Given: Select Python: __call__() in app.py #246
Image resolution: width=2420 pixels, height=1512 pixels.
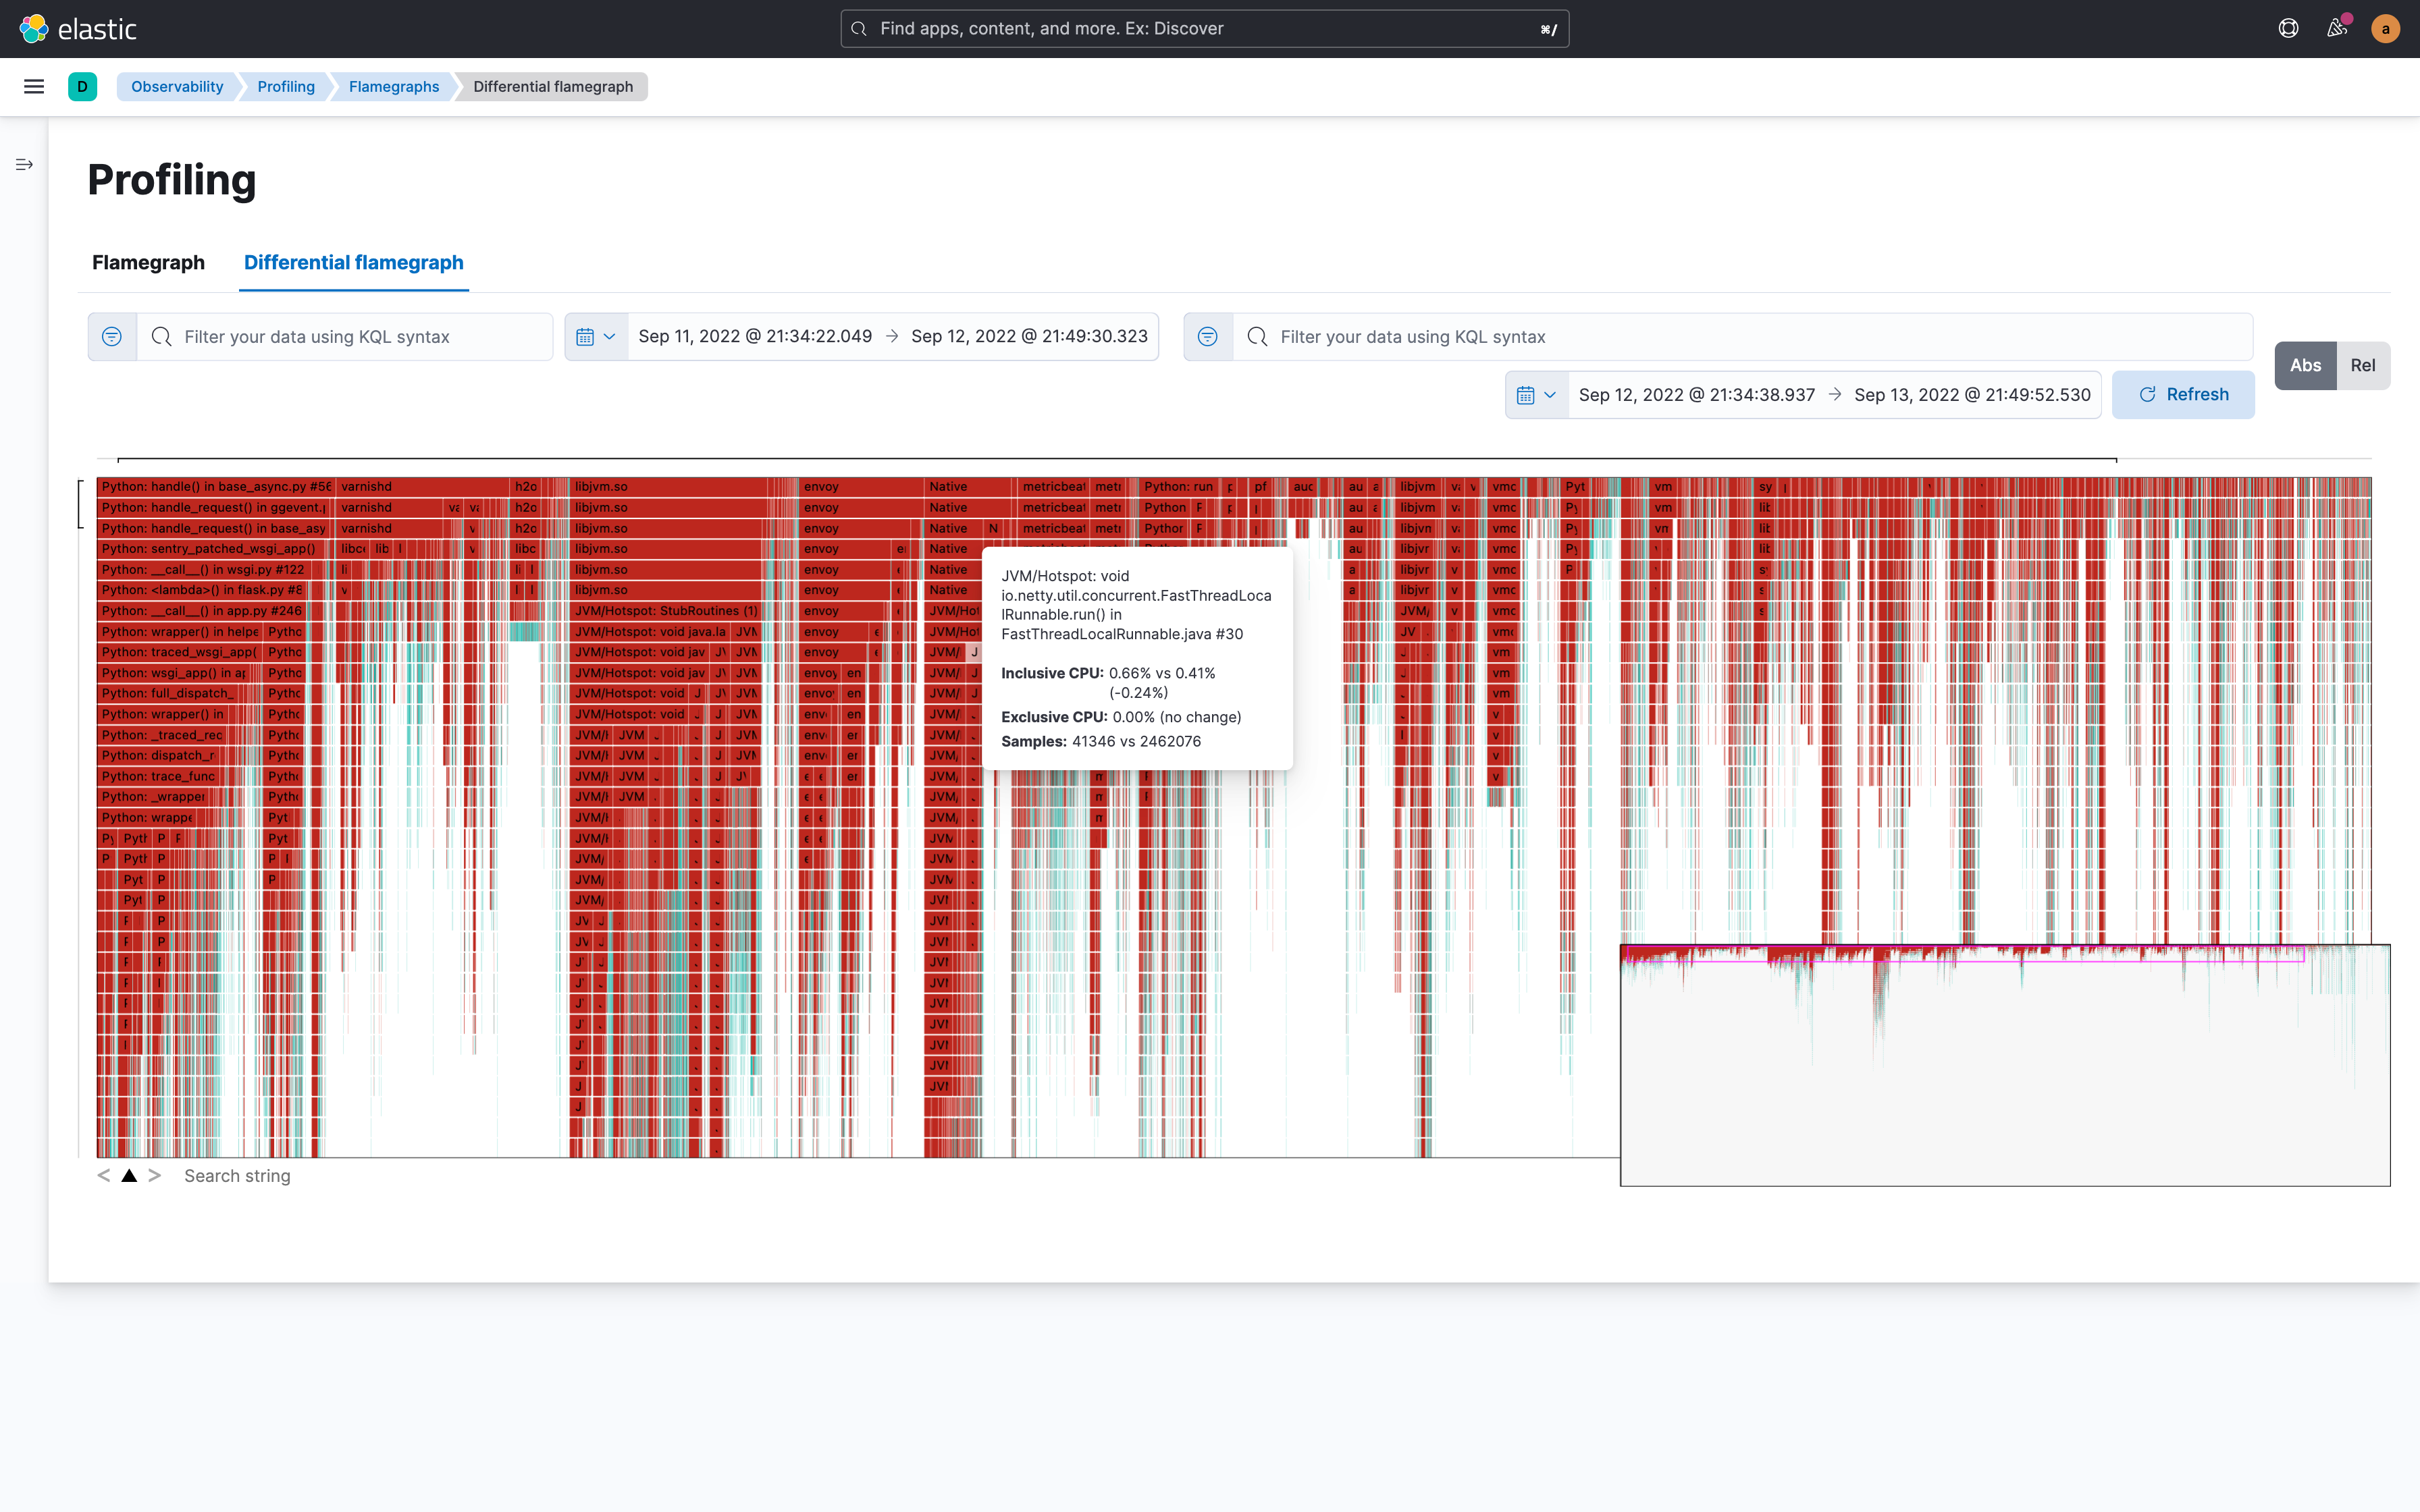Looking at the screenshot, I should coord(201,611).
